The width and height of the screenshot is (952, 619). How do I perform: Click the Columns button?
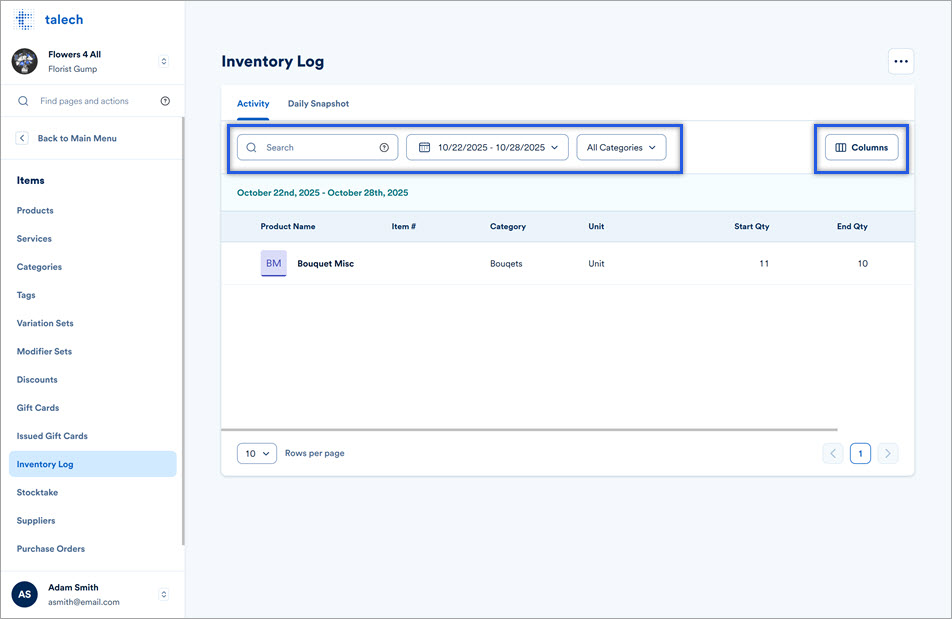coord(862,147)
